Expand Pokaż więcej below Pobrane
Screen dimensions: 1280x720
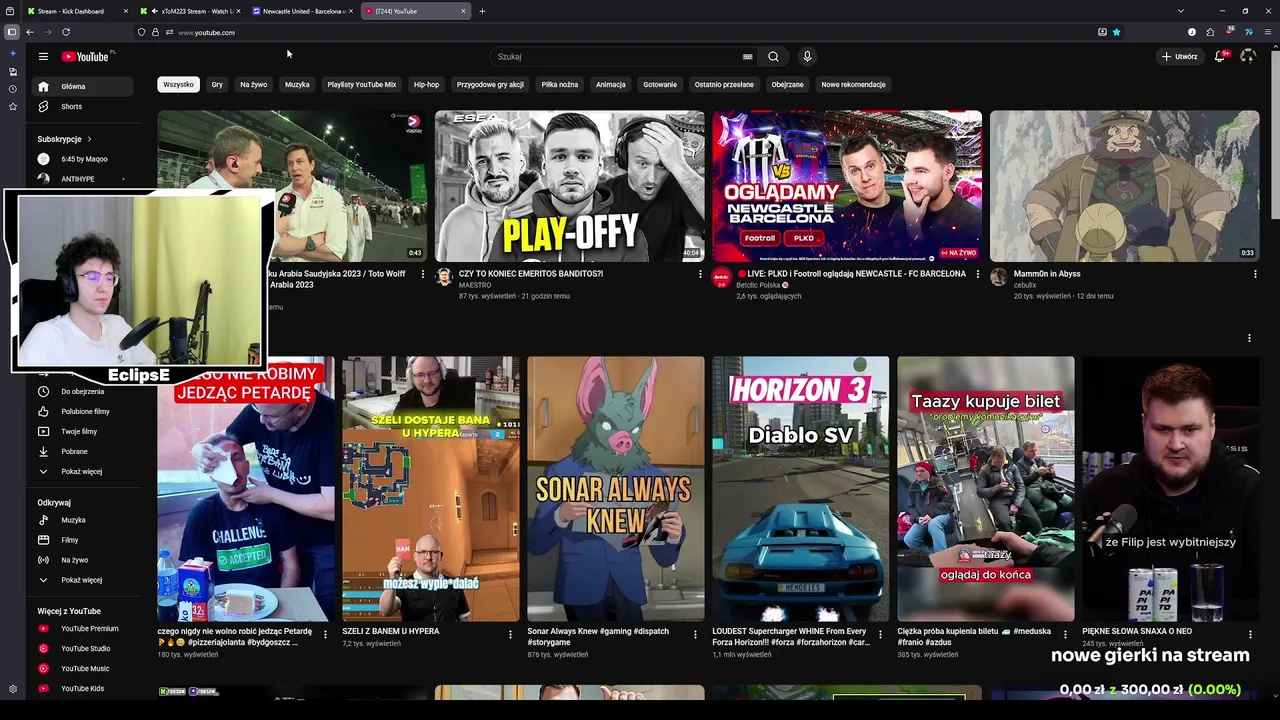80,471
